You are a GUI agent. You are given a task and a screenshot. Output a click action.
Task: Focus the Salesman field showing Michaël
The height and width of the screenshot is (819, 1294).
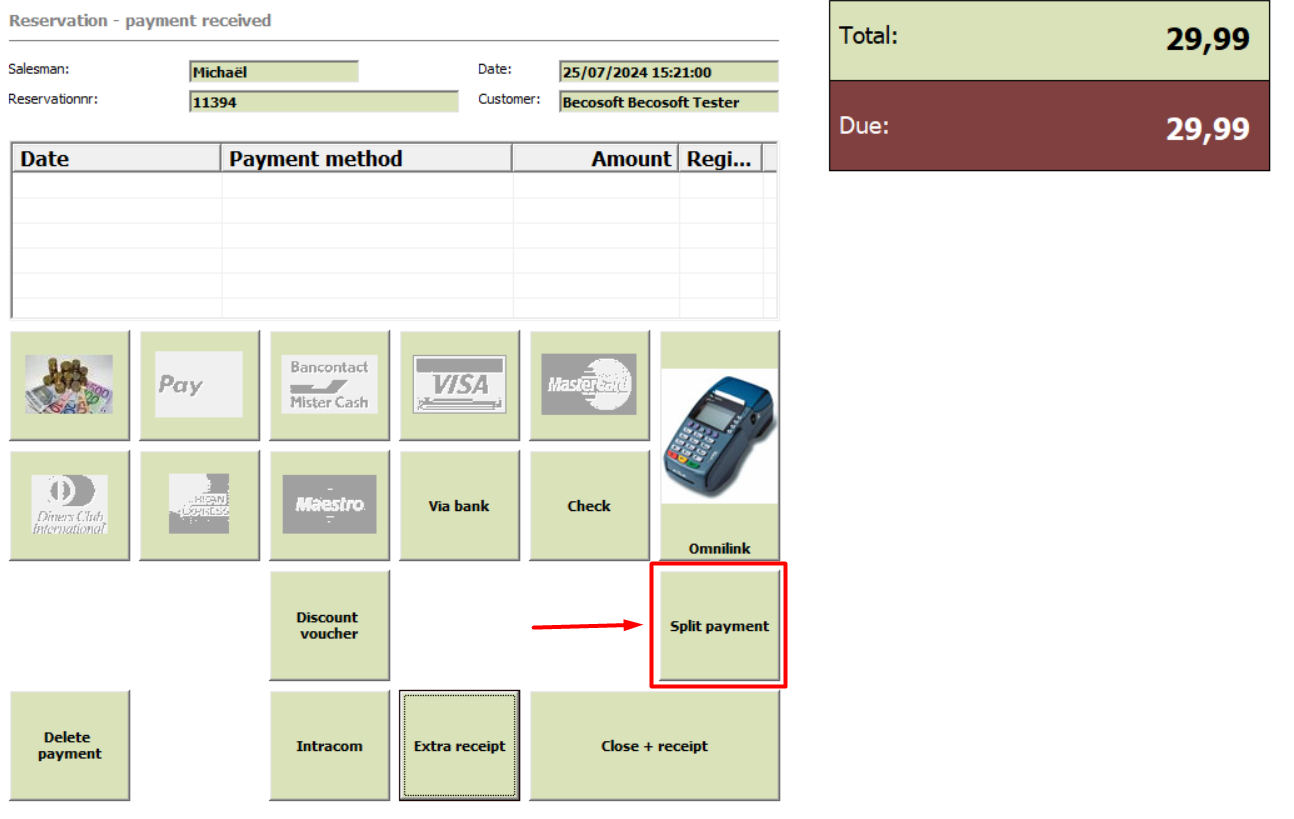point(274,72)
